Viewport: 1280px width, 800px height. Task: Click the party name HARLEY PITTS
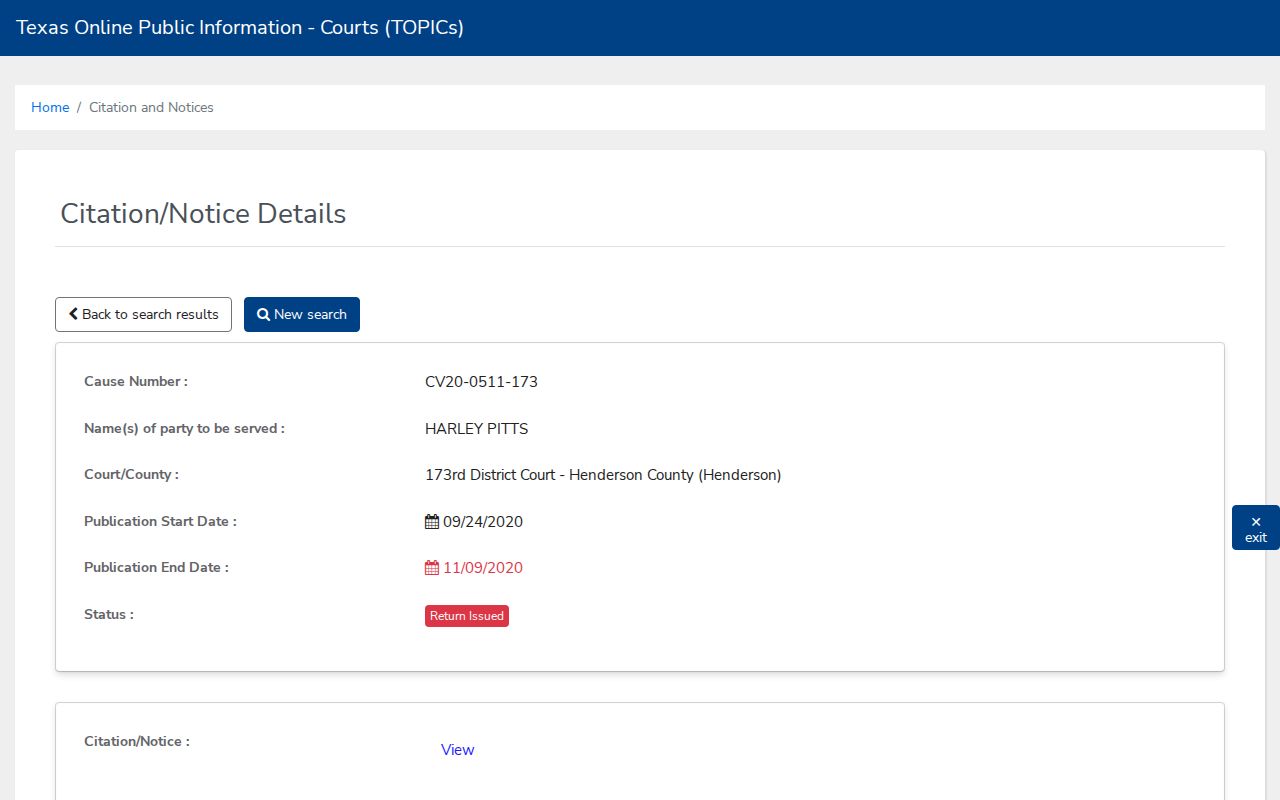476,429
